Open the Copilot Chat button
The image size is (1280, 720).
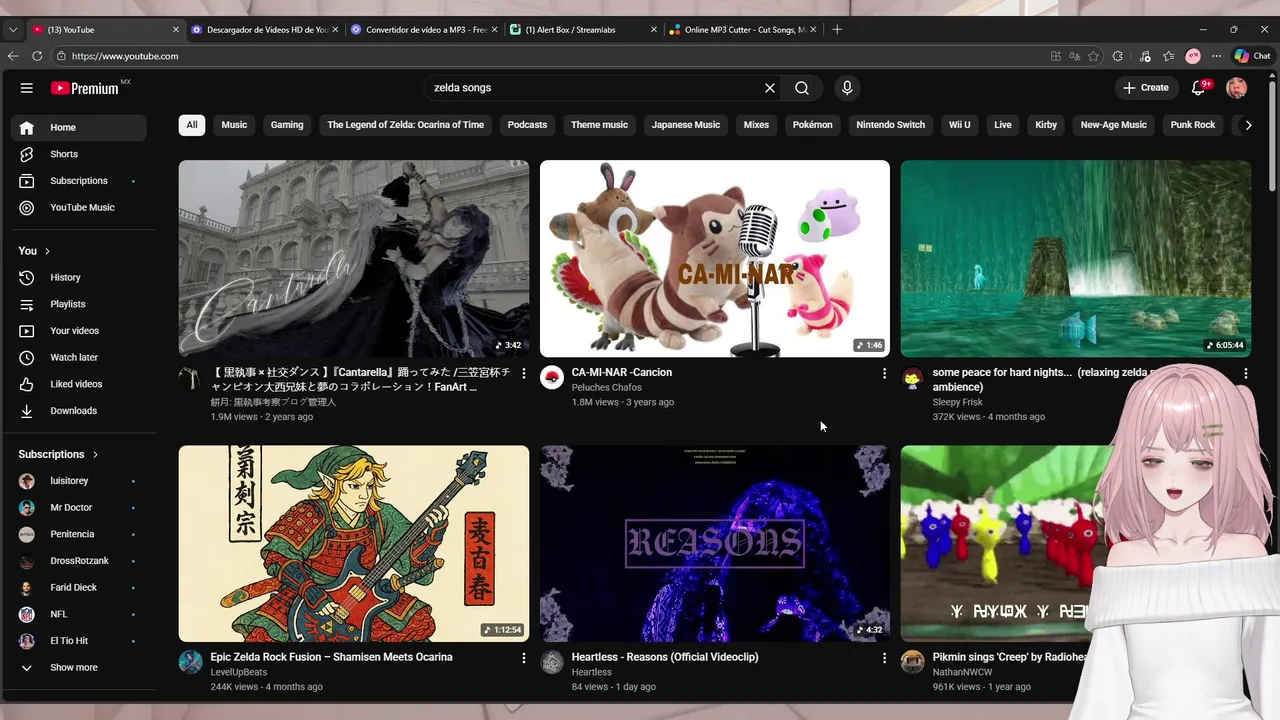tap(1252, 56)
